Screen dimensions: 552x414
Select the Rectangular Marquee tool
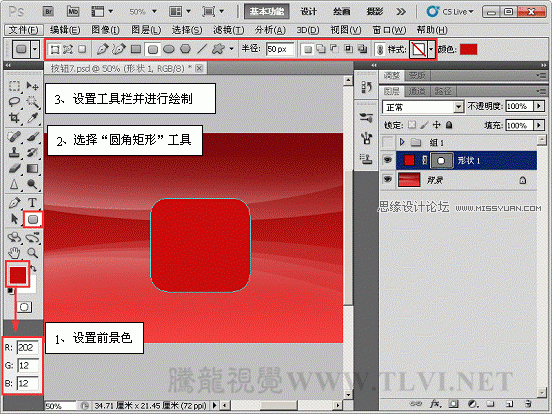[x=14, y=86]
